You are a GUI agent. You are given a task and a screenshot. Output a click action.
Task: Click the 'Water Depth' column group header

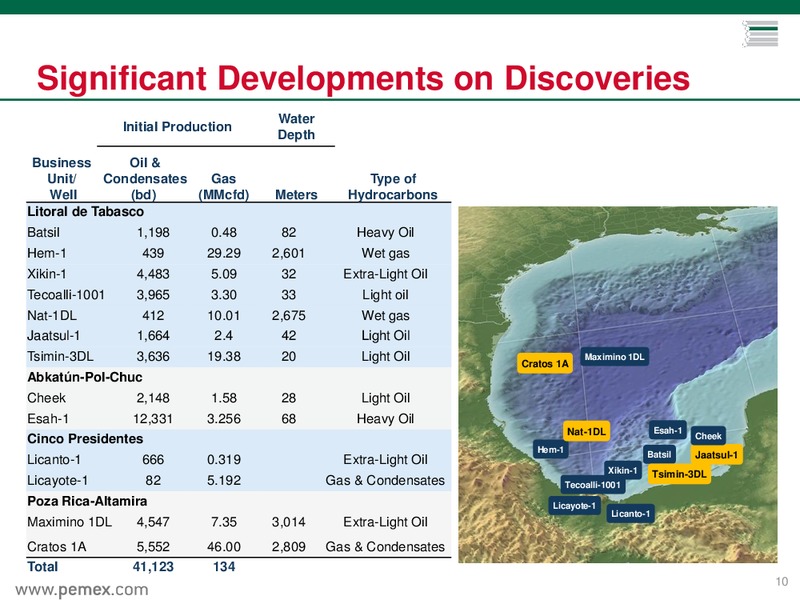pyautogui.click(x=296, y=127)
